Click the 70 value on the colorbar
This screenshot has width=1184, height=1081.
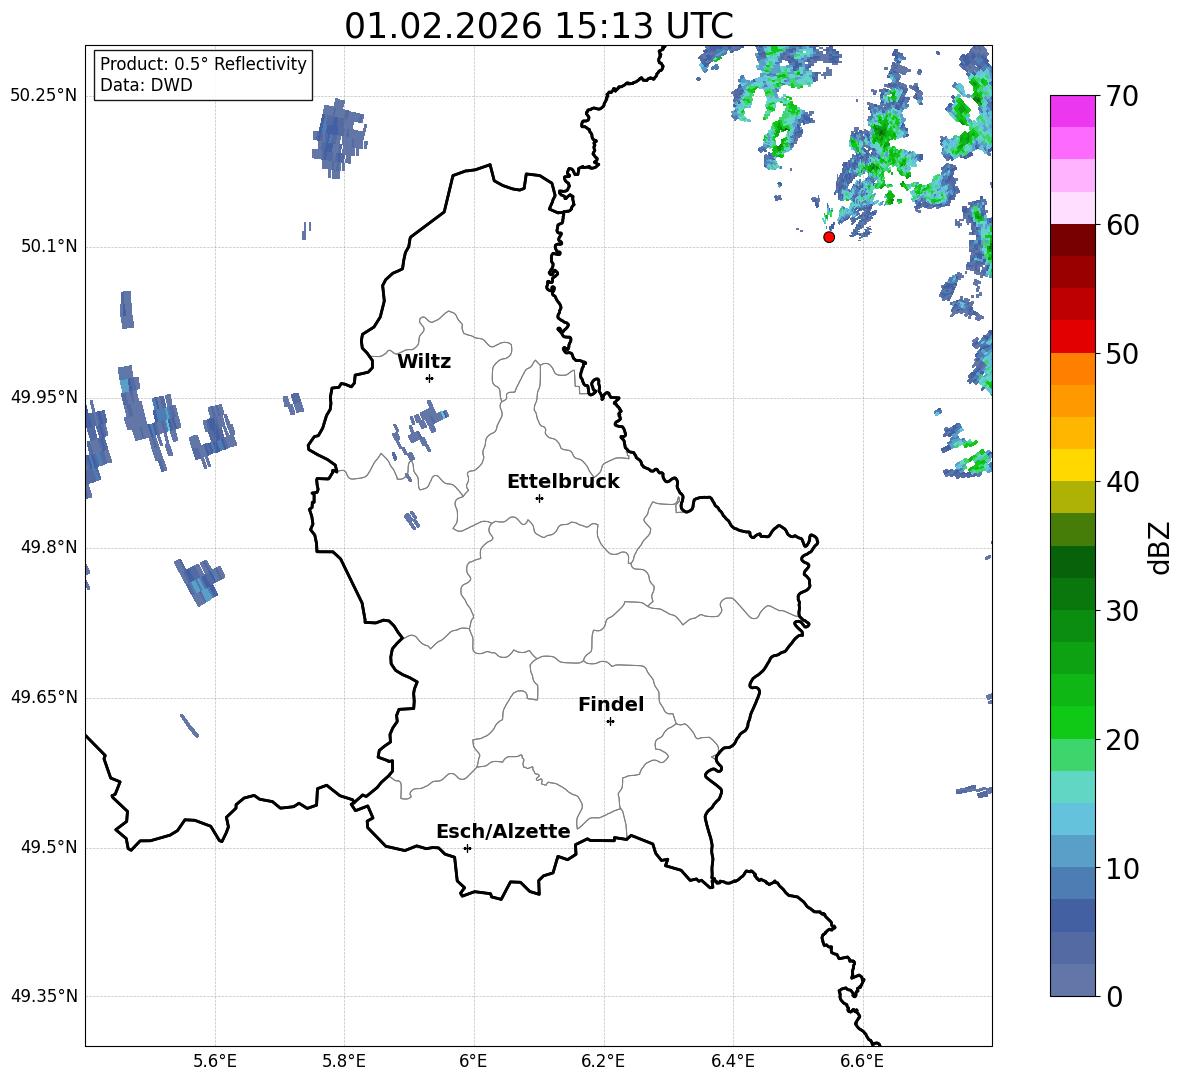(1122, 96)
